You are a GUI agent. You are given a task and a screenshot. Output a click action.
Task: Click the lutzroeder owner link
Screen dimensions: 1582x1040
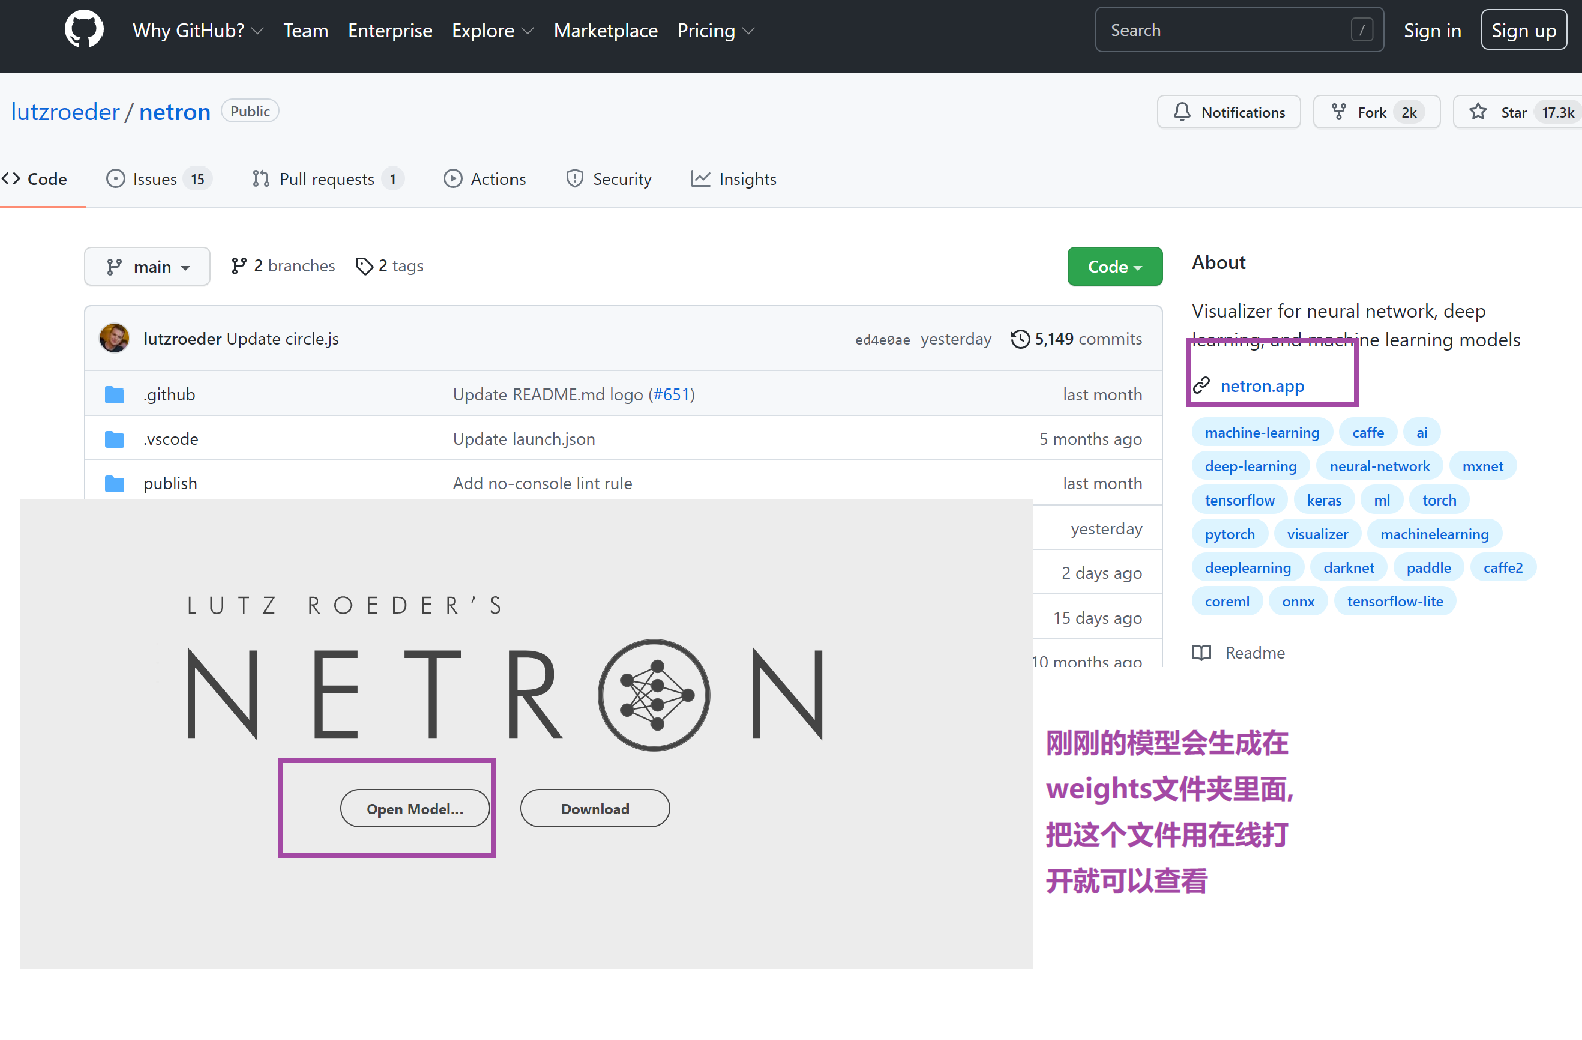(x=65, y=112)
